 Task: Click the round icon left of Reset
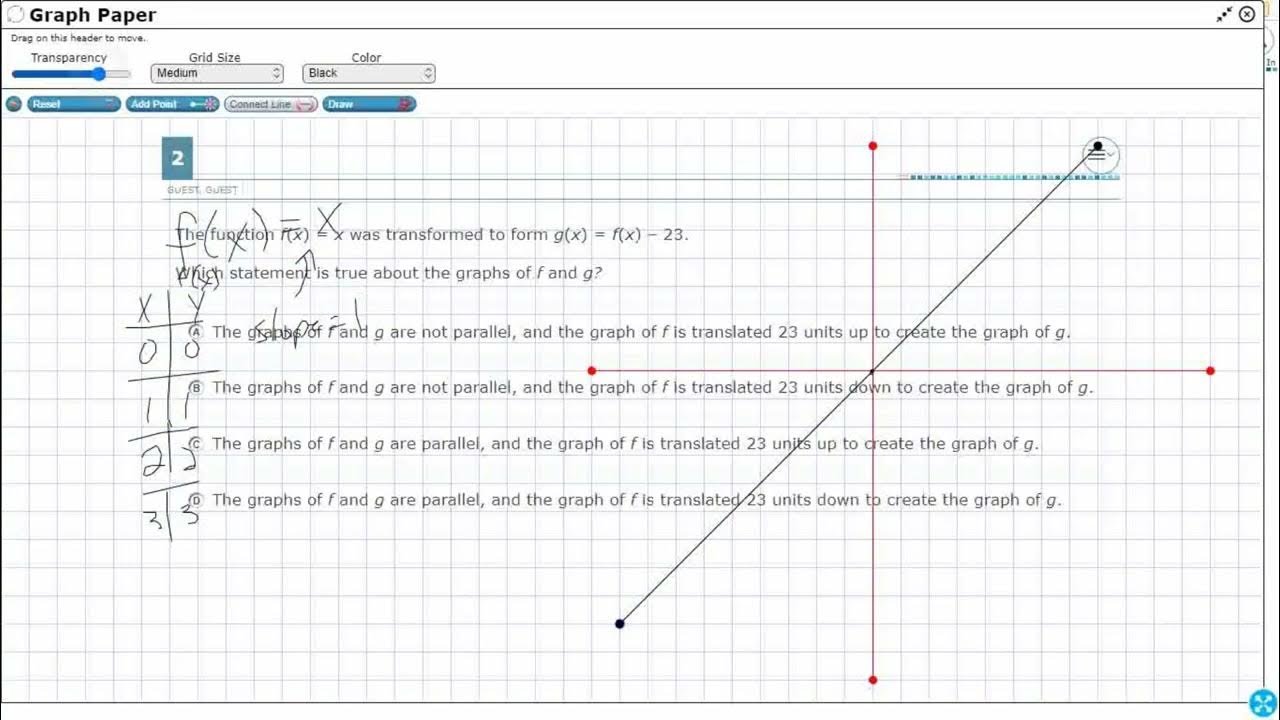[x=14, y=104]
